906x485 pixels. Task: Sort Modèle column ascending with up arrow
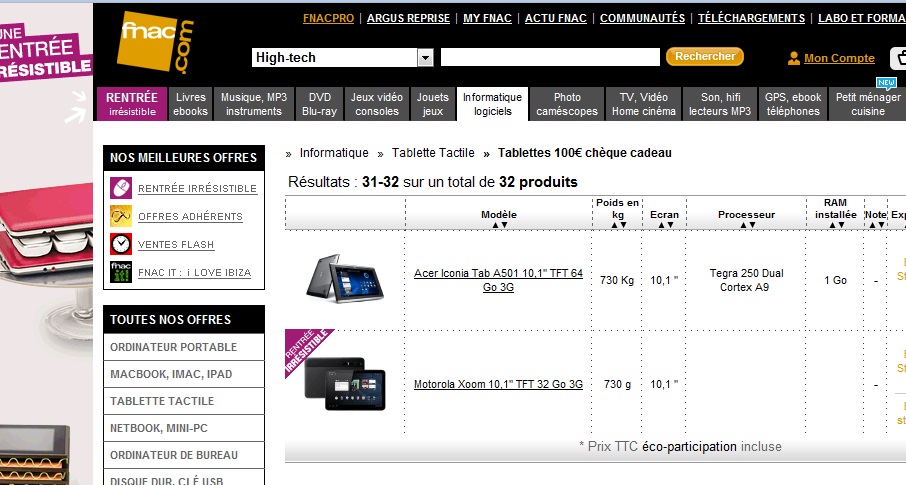495,225
